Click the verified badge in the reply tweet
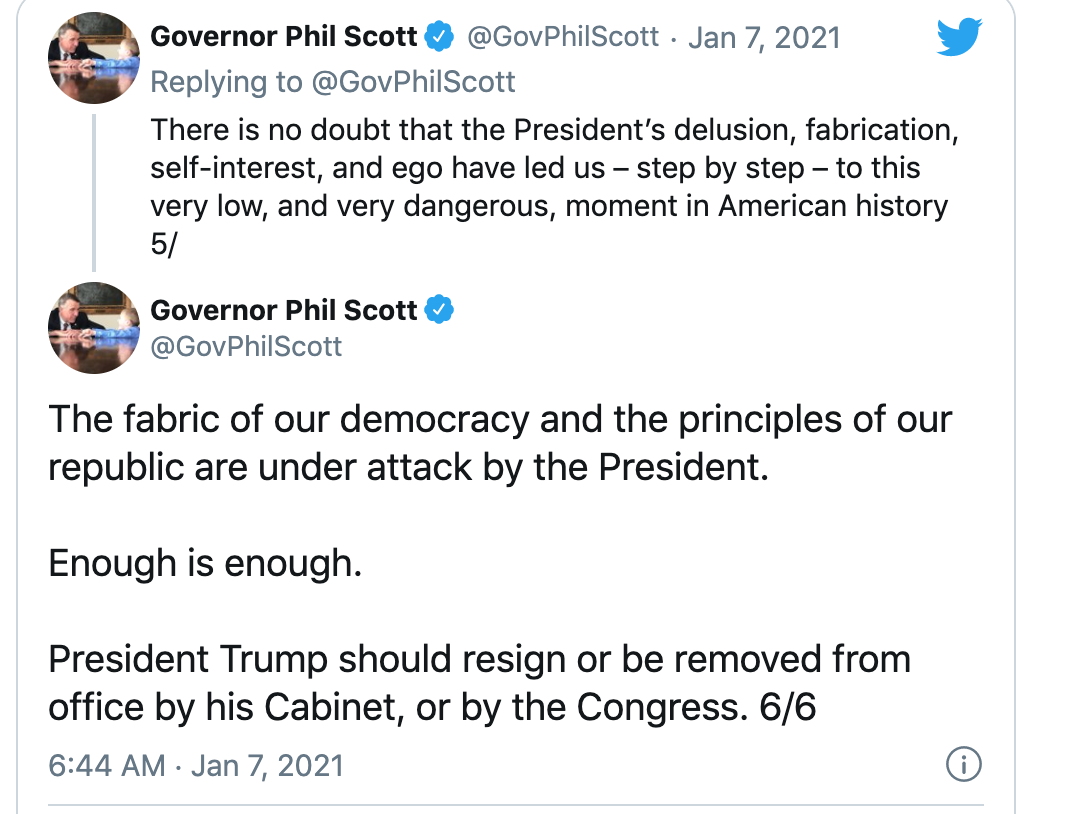This screenshot has width=1076, height=814. [x=439, y=36]
